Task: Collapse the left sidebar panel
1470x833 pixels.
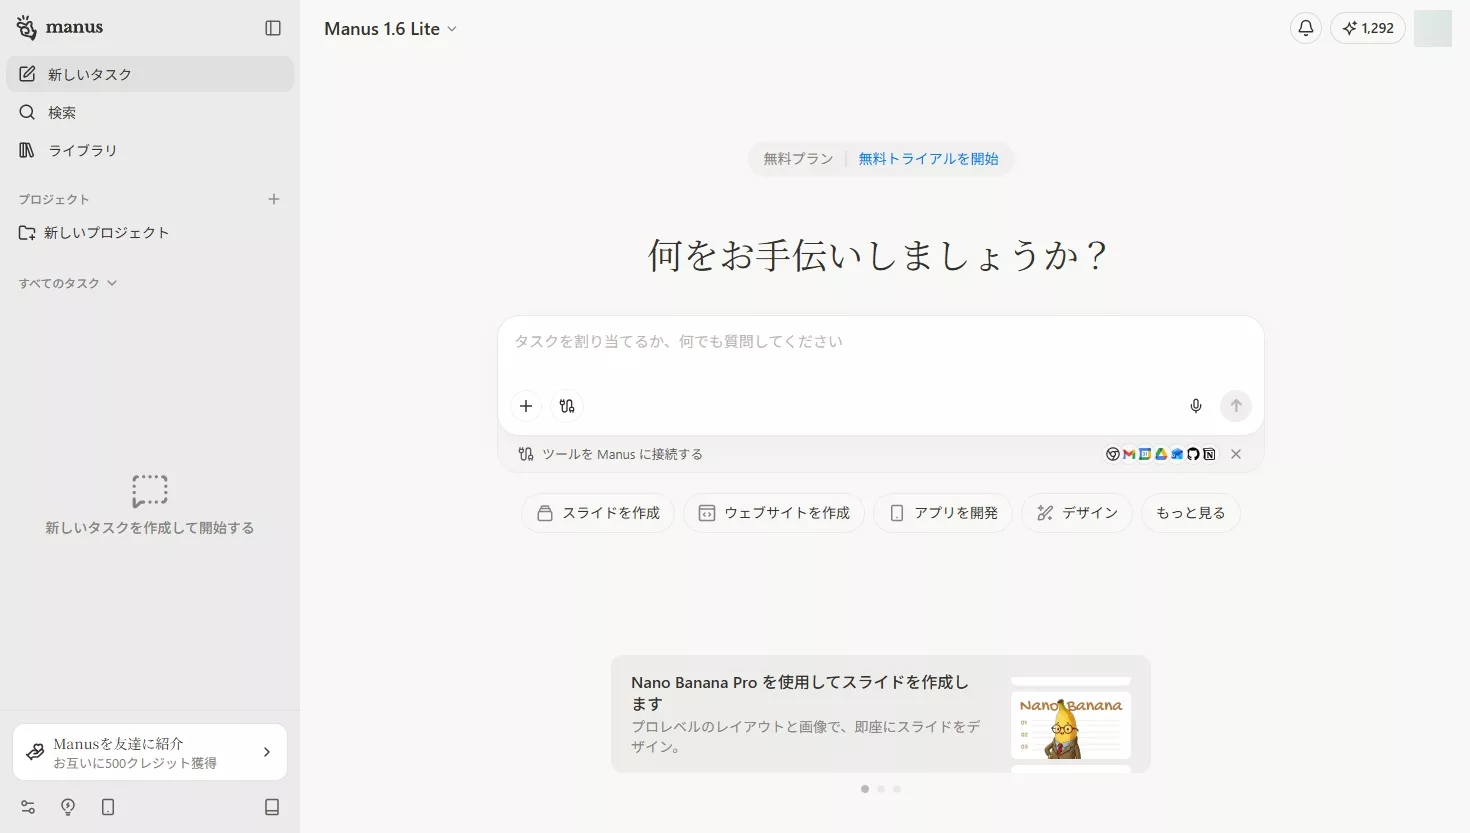Action: pos(272,28)
